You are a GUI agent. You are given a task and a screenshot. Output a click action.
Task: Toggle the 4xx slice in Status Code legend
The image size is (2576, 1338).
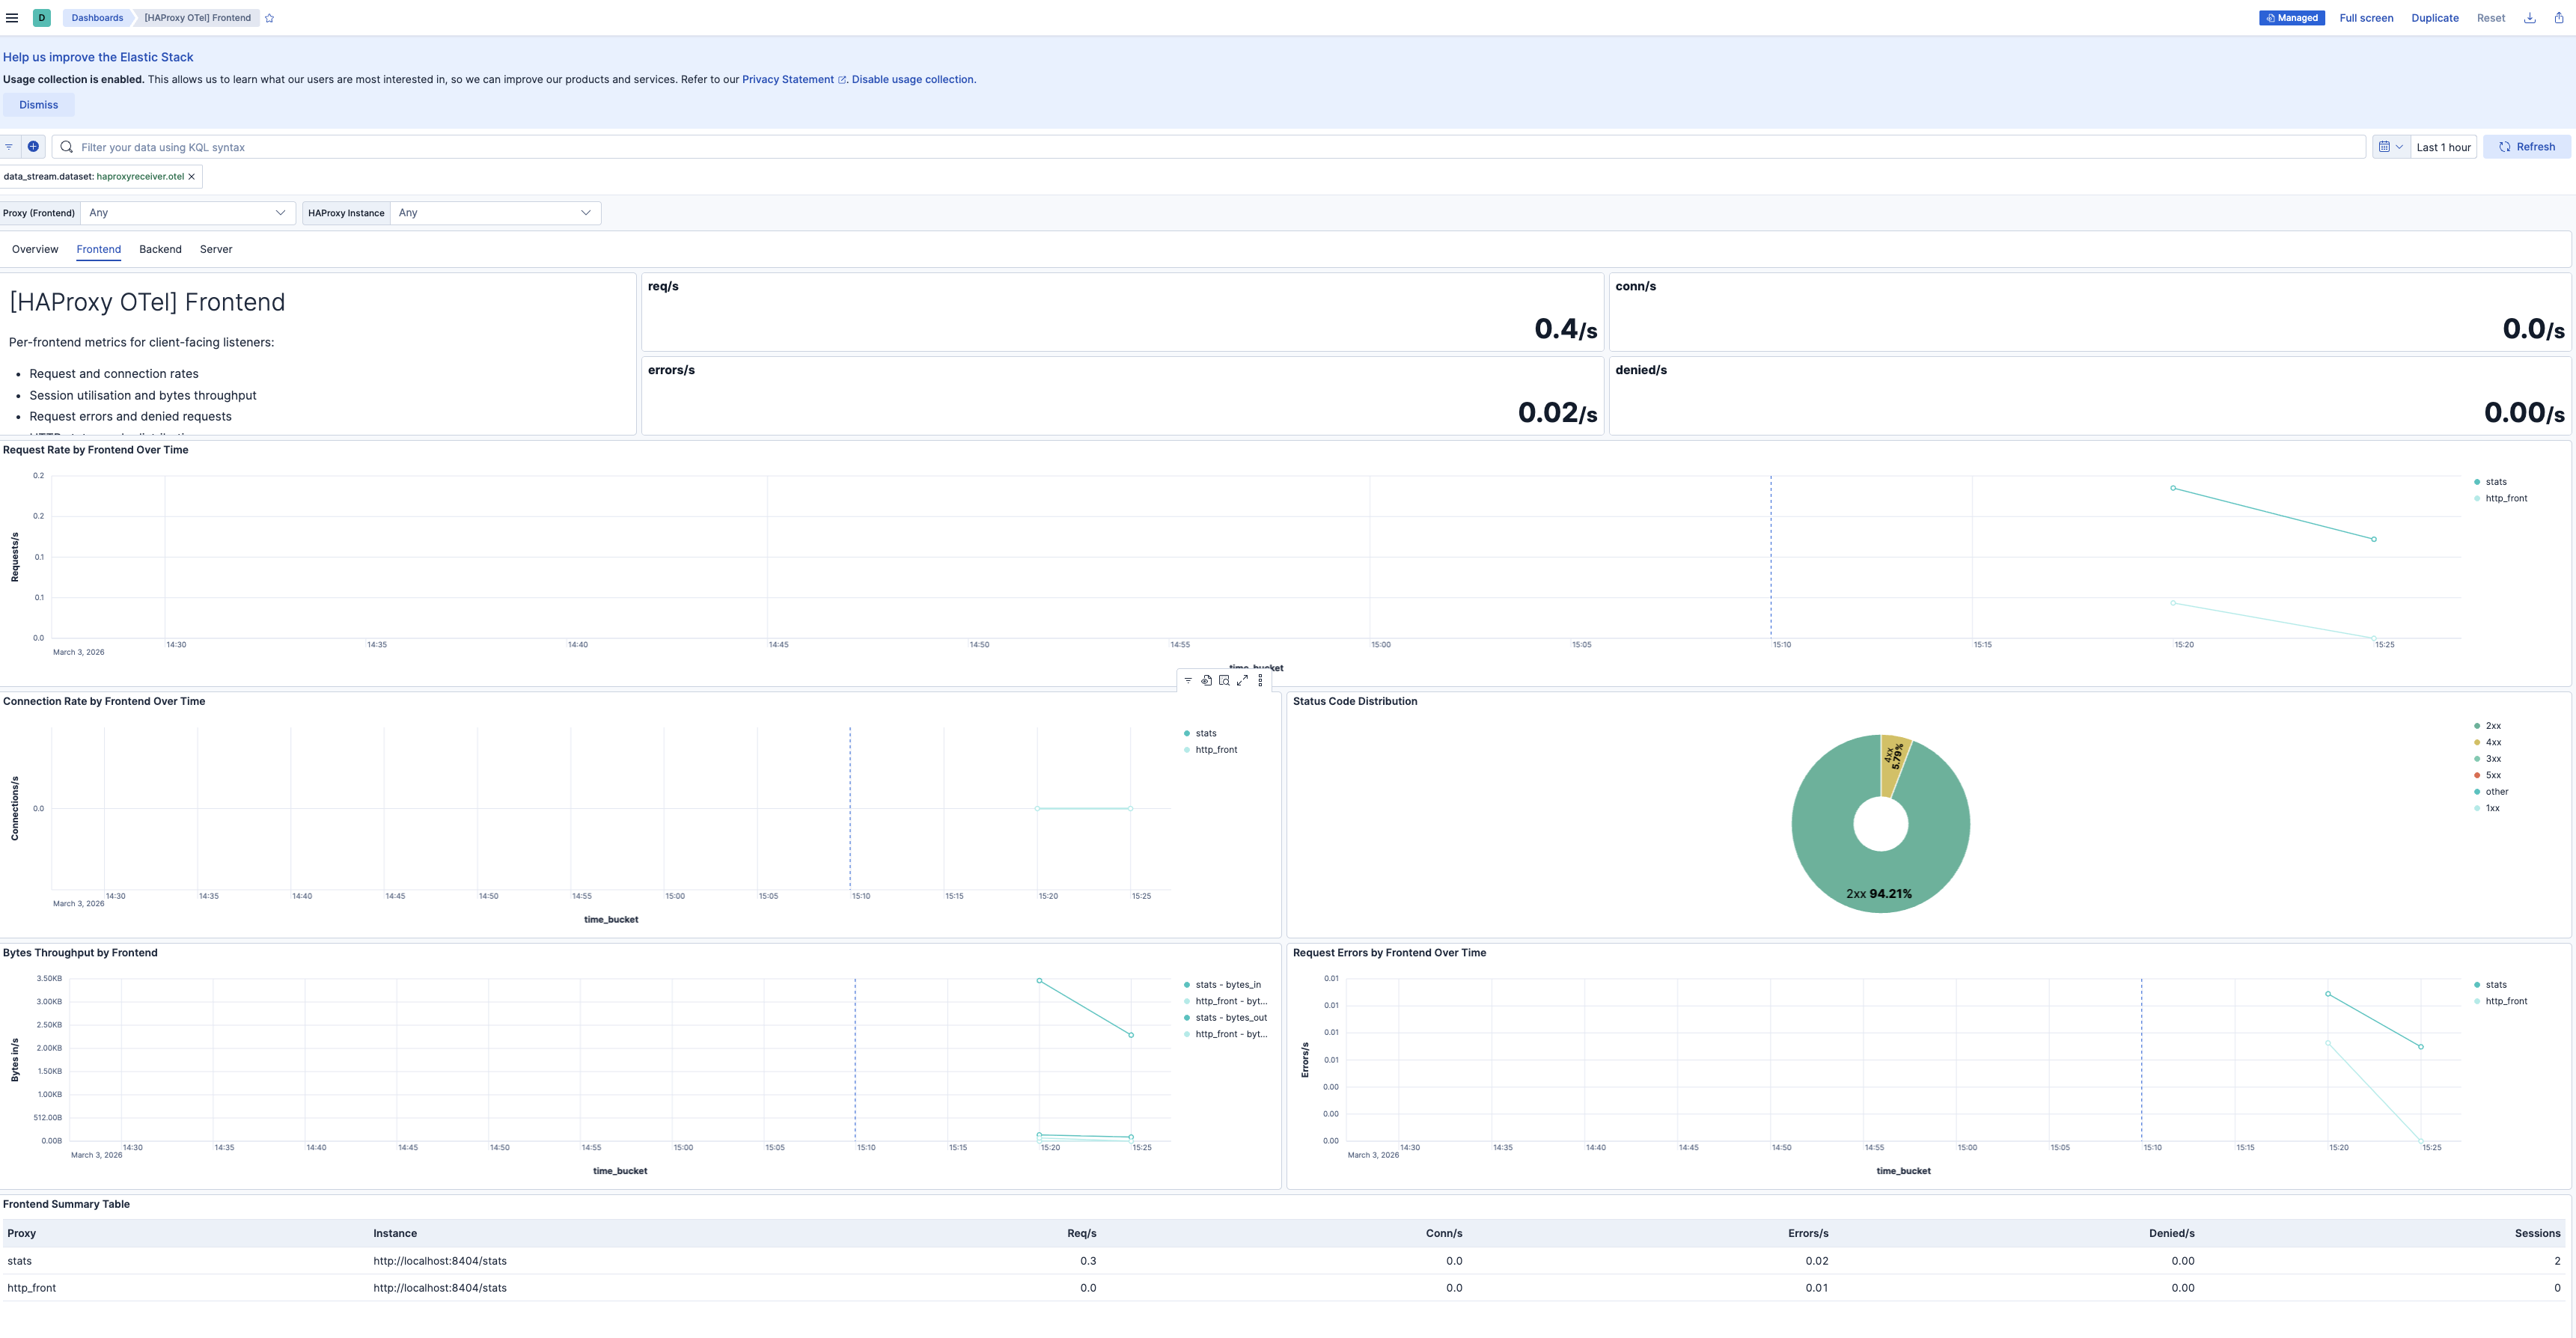tap(2492, 742)
